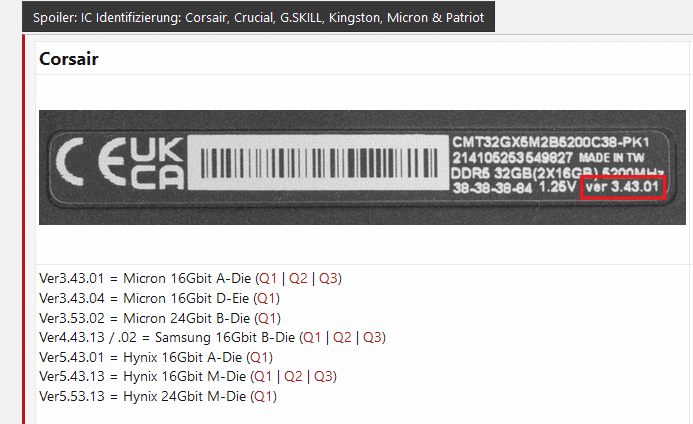Click the CMT32GX5M2B6200C38-PK1 model text in image
The height and width of the screenshot is (424, 693).
(550, 142)
